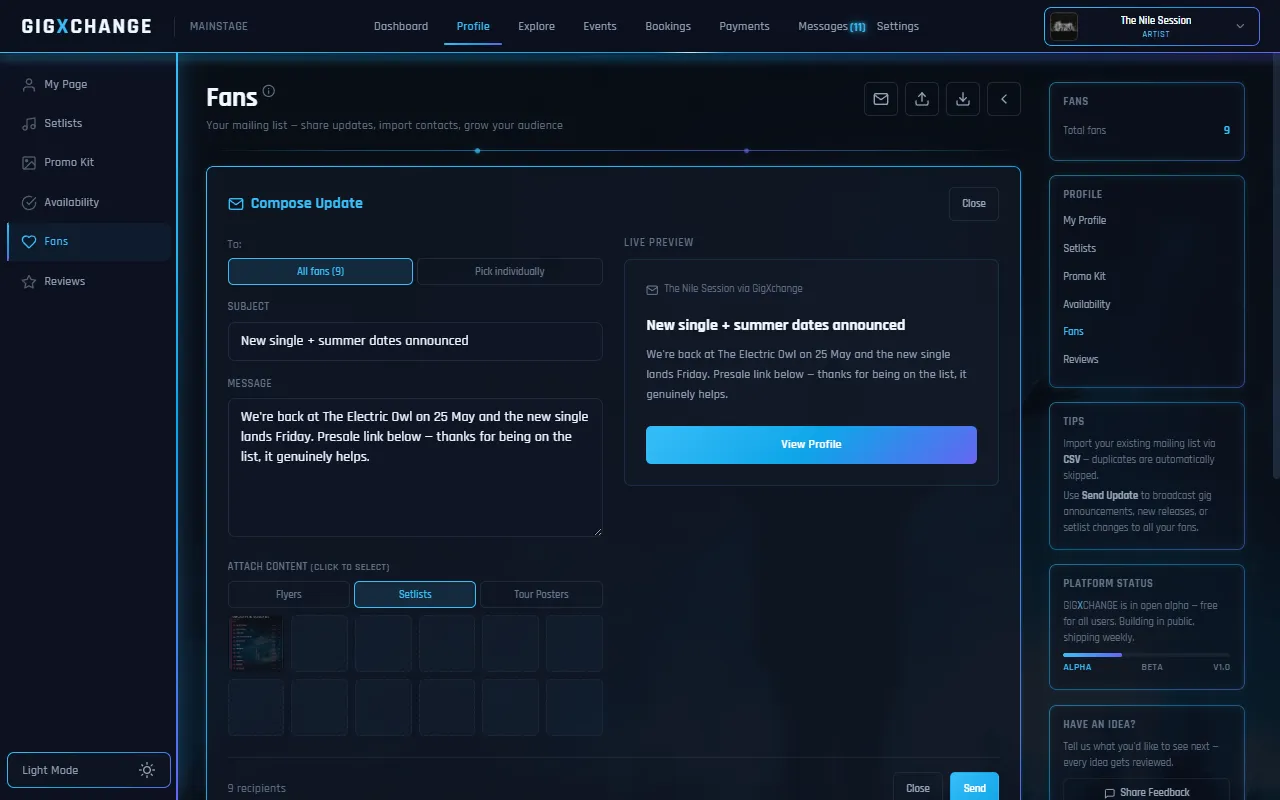The height and width of the screenshot is (800, 1280).
Task: Open Messages (11) in top navigation
Action: (x=832, y=26)
